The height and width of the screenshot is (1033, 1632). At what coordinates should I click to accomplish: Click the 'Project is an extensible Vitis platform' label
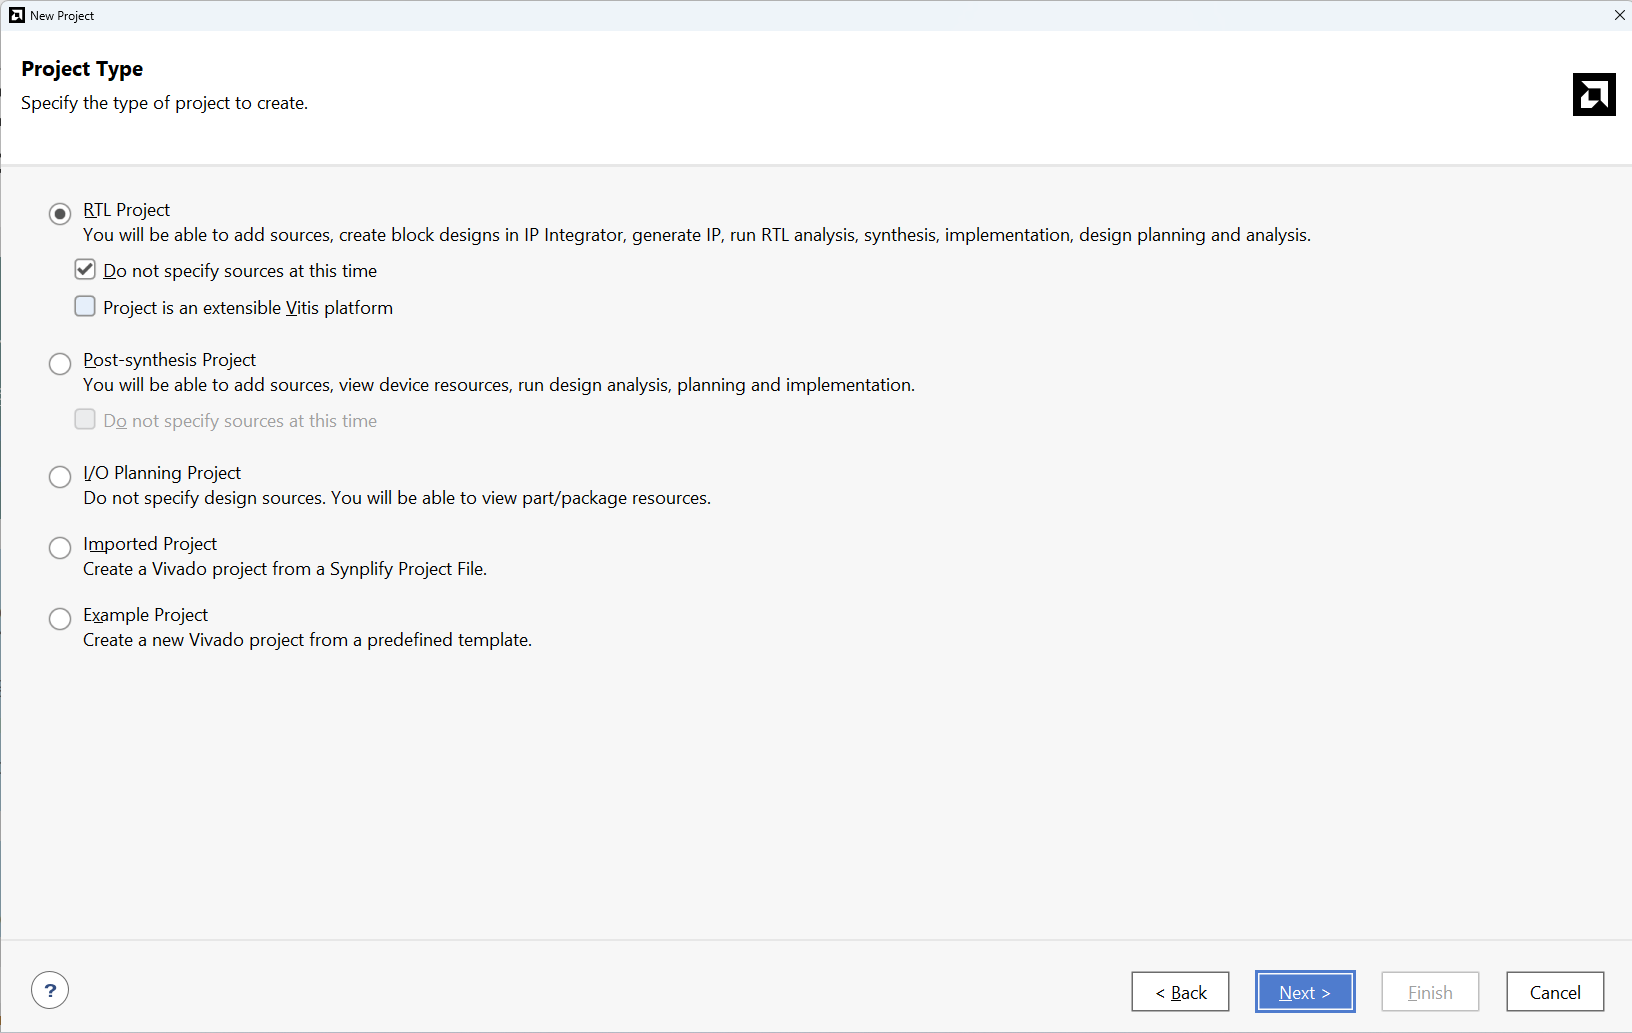click(x=248, y=308)
